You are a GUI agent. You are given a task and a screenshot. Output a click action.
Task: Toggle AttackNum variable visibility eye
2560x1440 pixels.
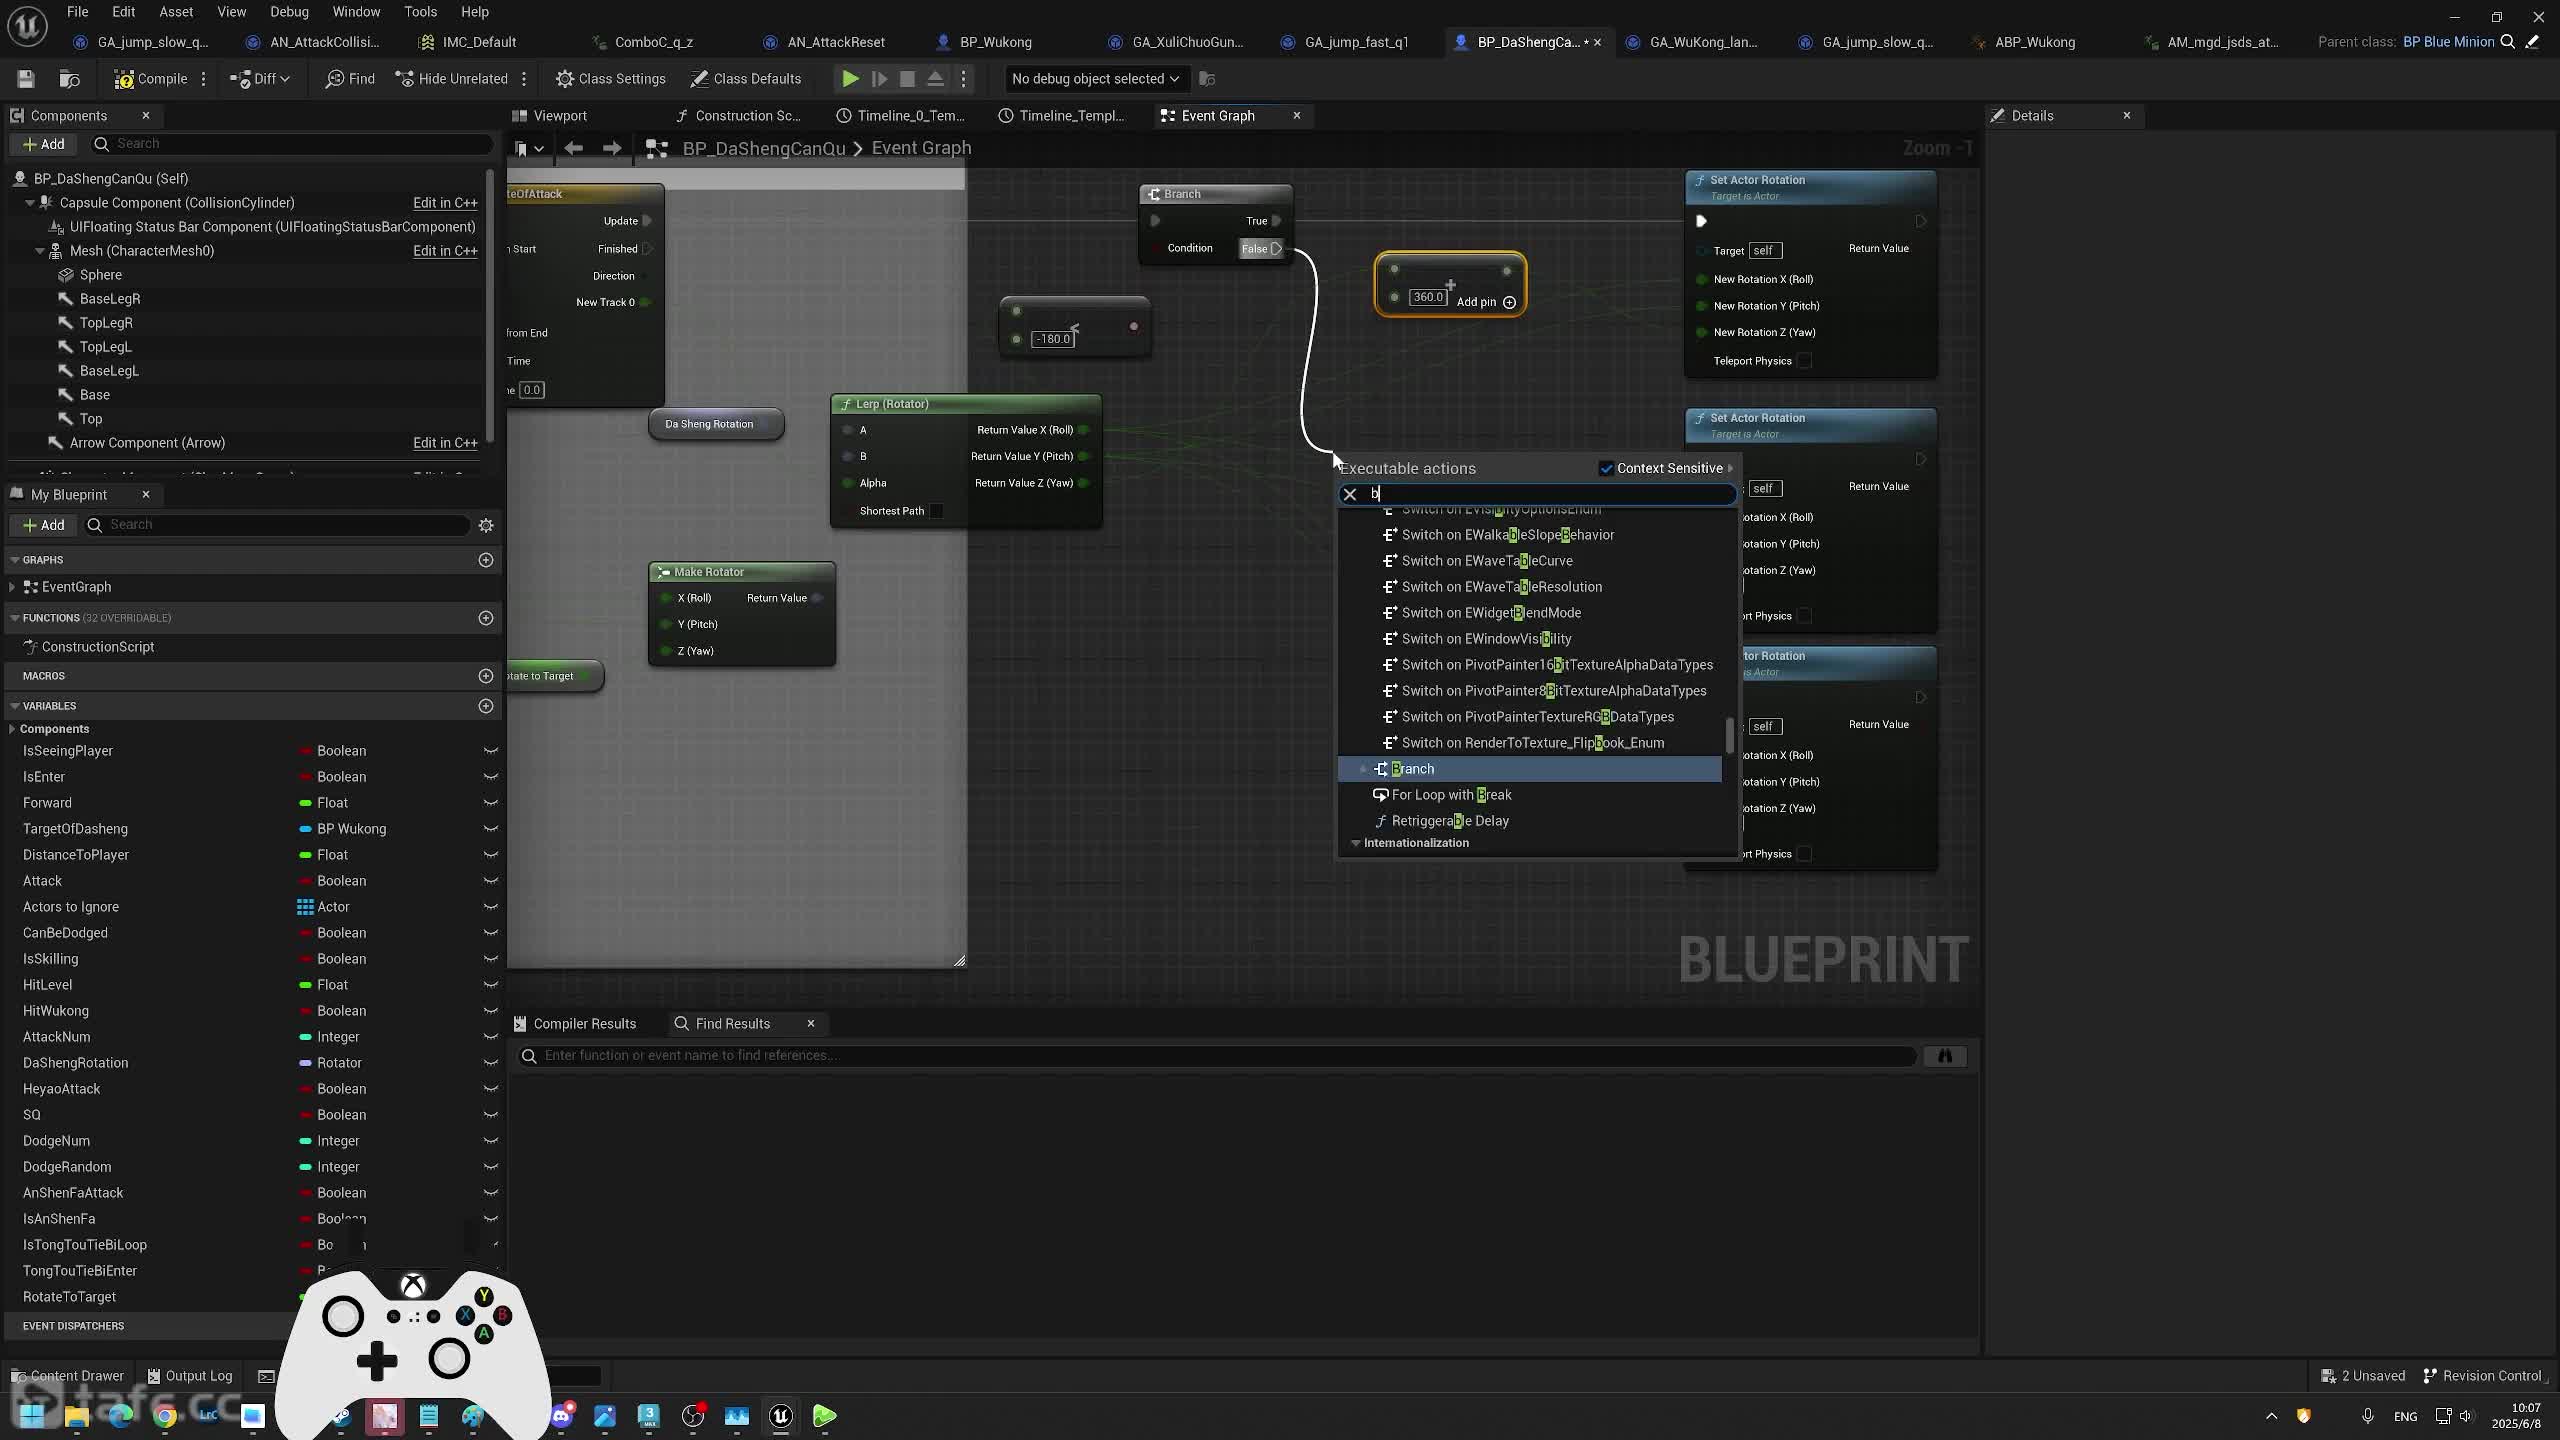coord(491,1037)
